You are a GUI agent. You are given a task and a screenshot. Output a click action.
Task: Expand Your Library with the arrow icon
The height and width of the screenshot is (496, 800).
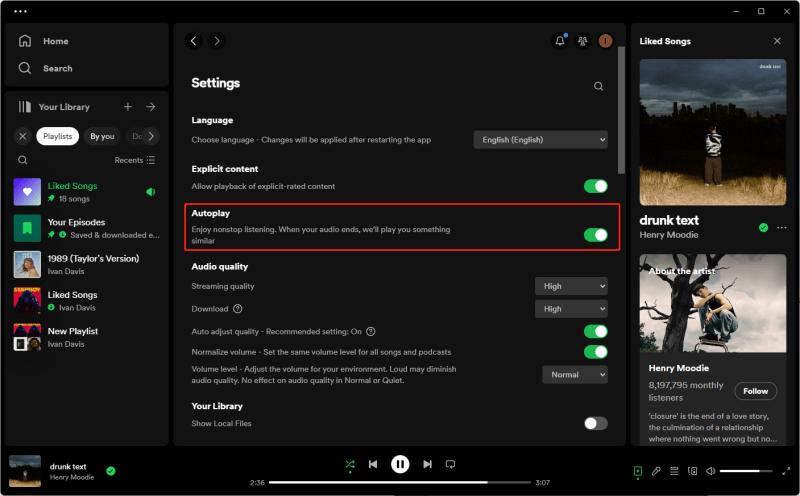[151, 107]
